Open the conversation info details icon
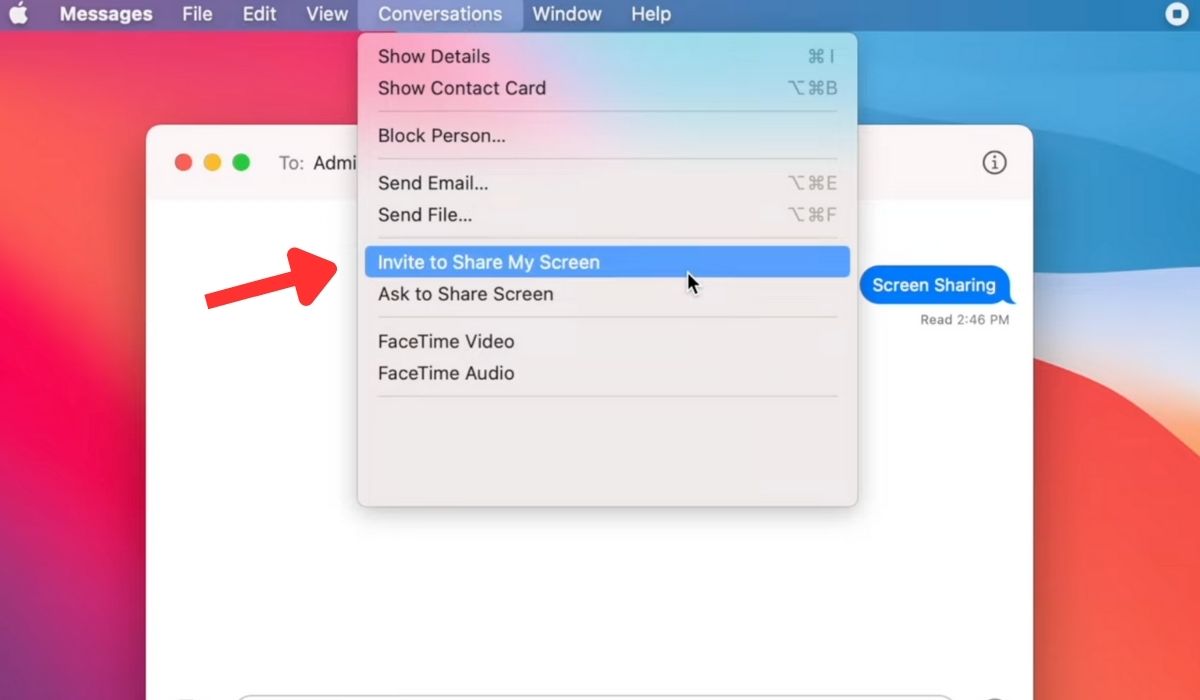The height and width of the screenshot is (700, 1200). pos(993,162)
